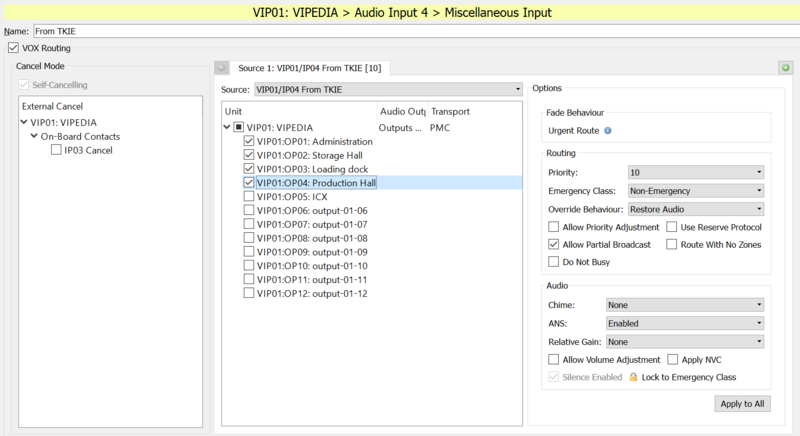This screenshot has width=800, height=436.
Task: Open the Priority dropdown
Action: [695, 173]
